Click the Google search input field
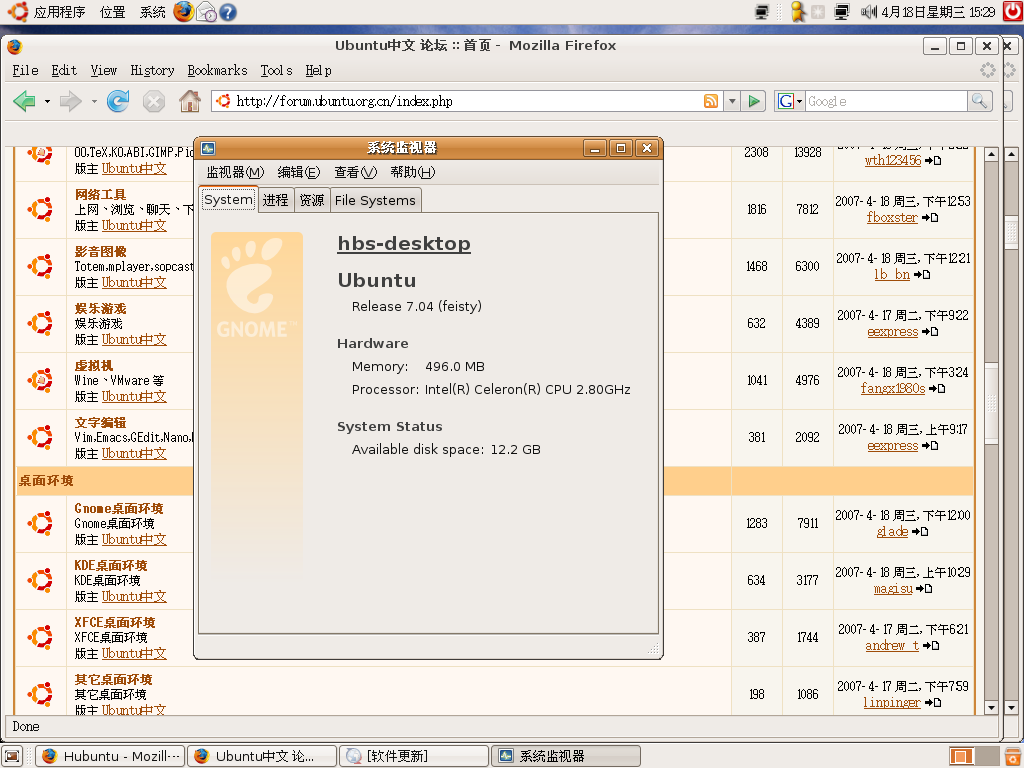The width and height of the screenshot is (1024, 768). coord(886,101)
